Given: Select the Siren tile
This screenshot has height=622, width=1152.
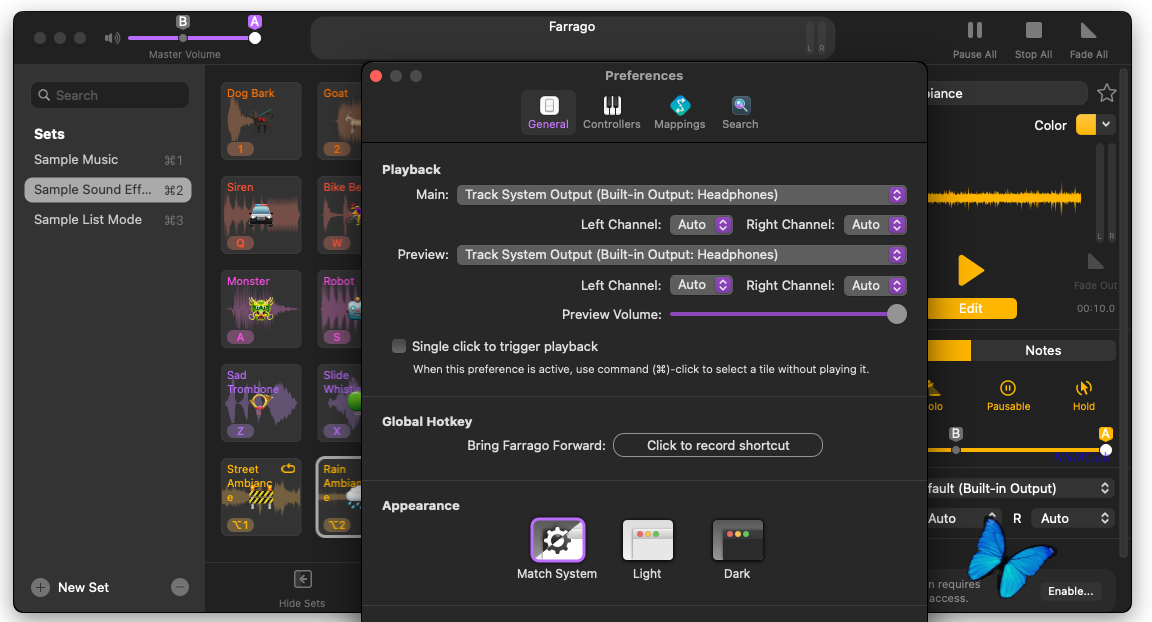Looking at the screenshot, I should [261, 214].
